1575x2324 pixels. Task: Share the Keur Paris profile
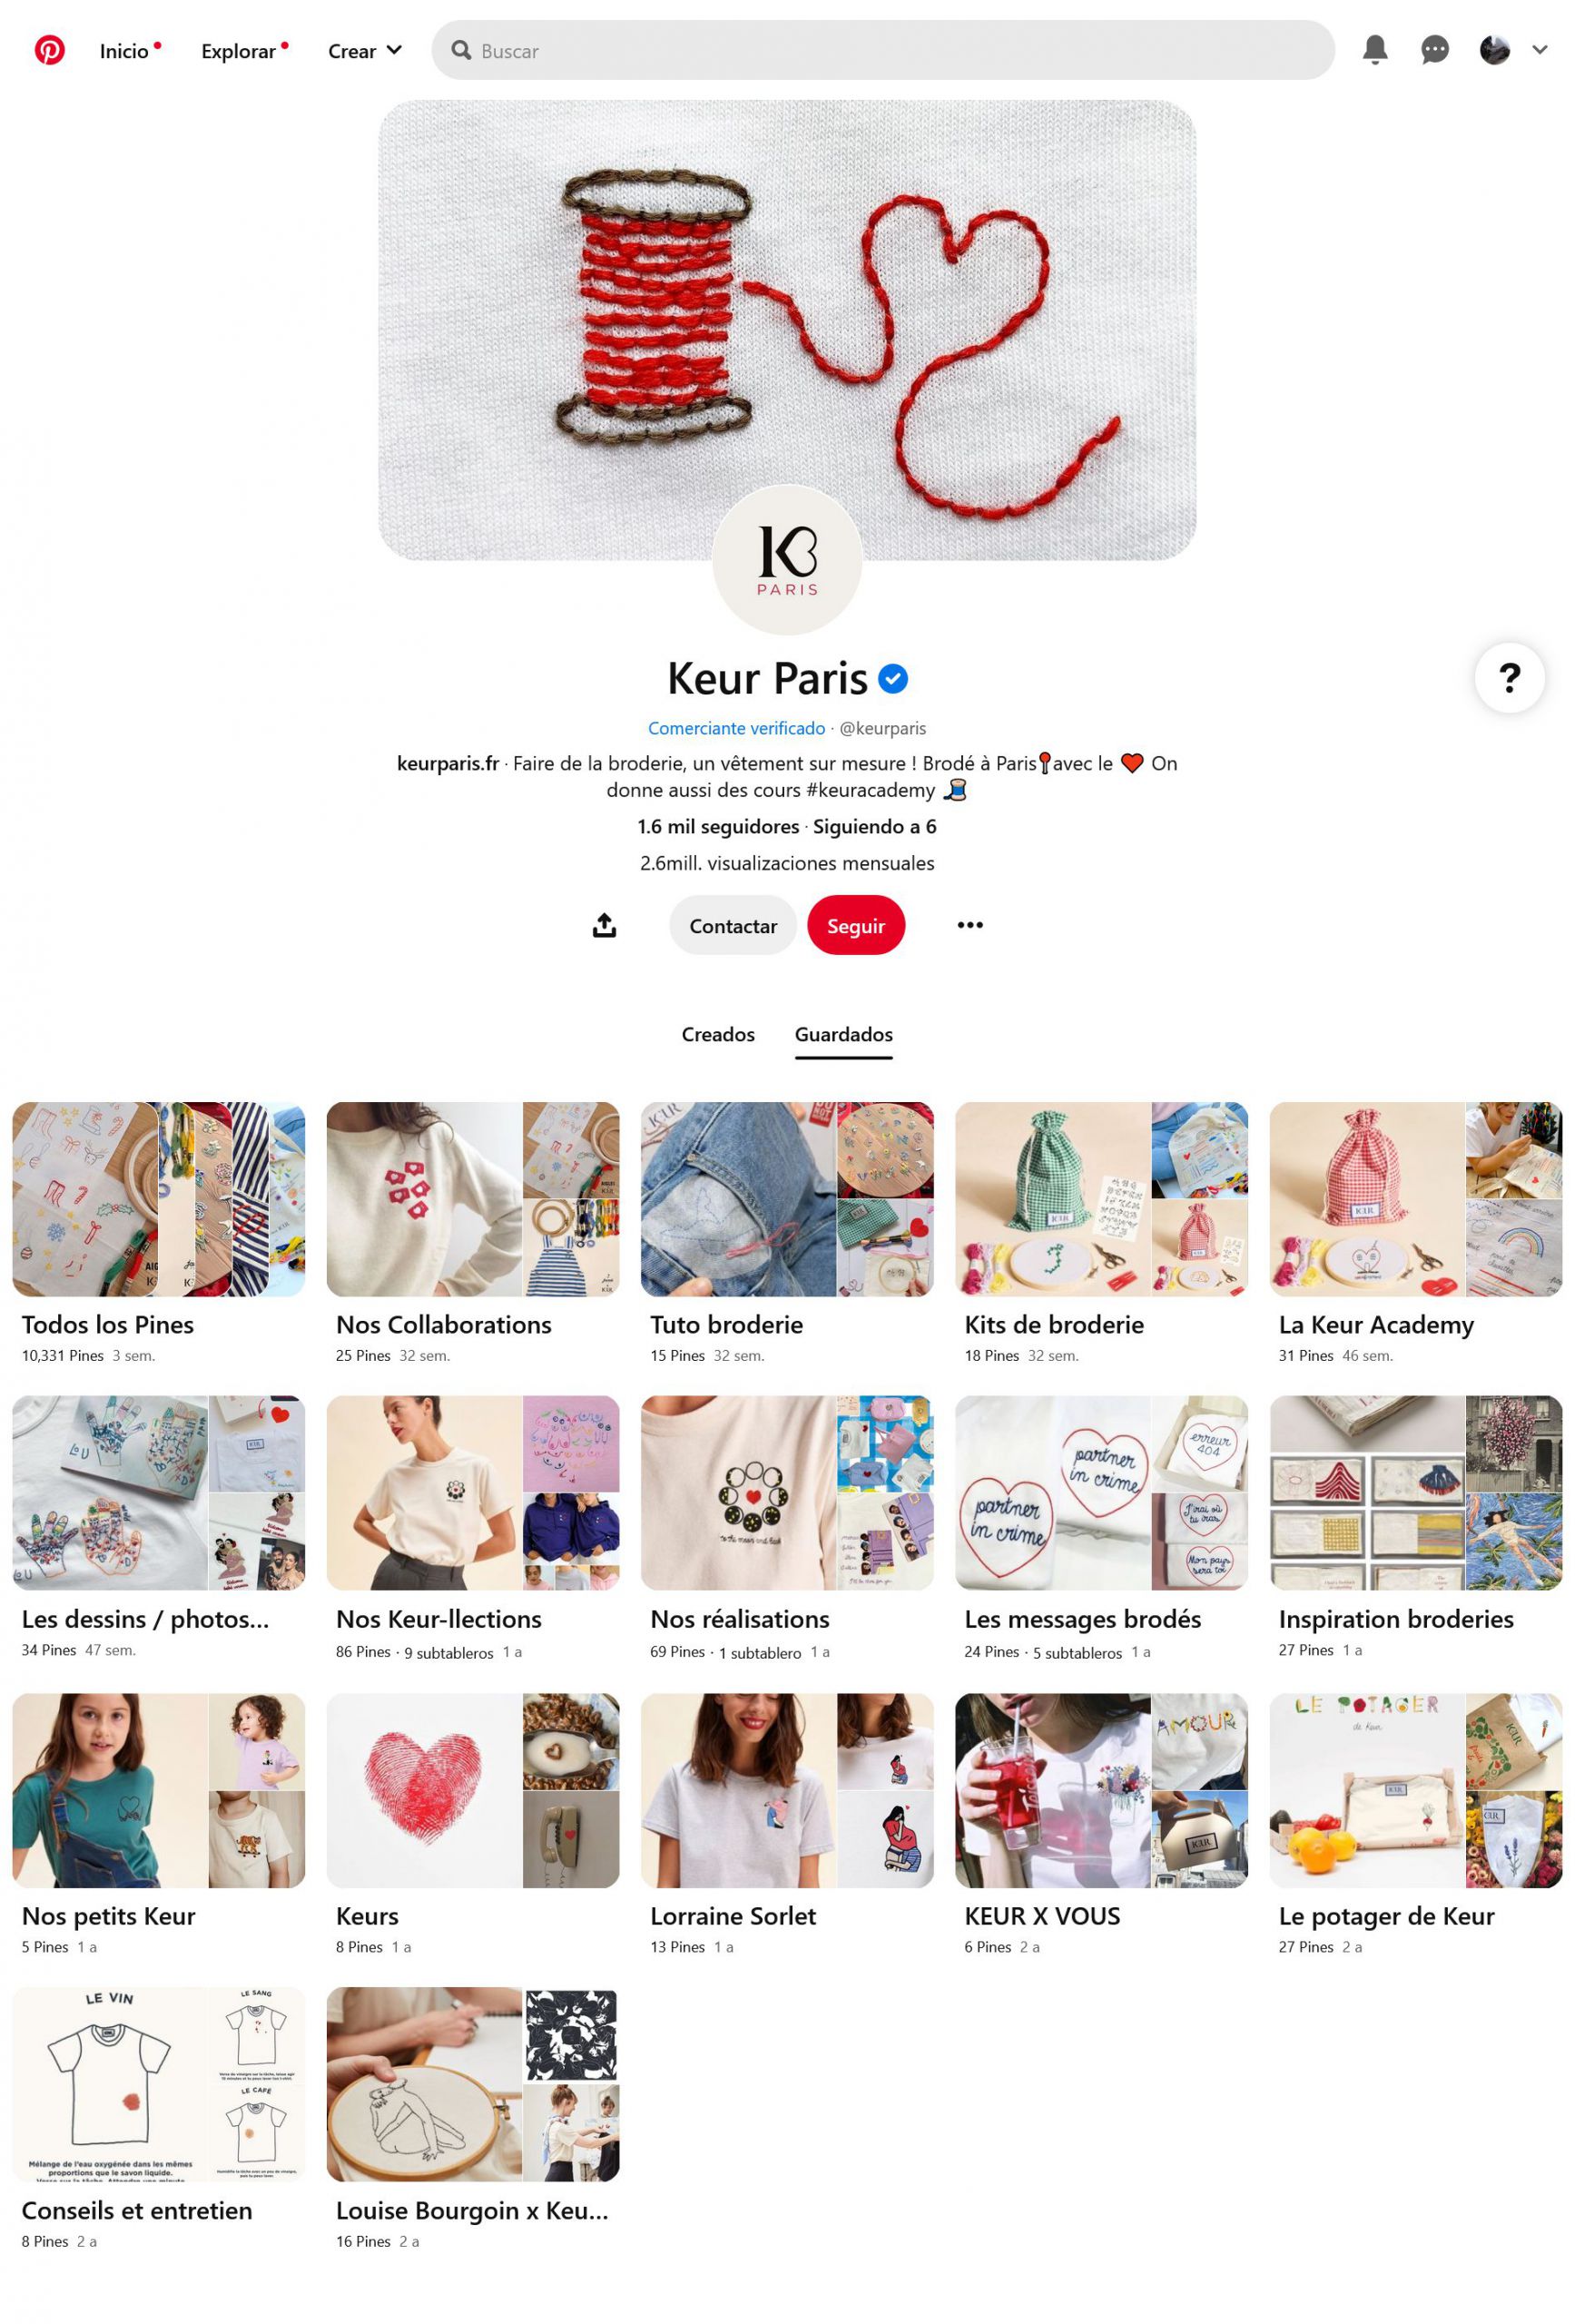pyautogui.click(x=604, y=925)
